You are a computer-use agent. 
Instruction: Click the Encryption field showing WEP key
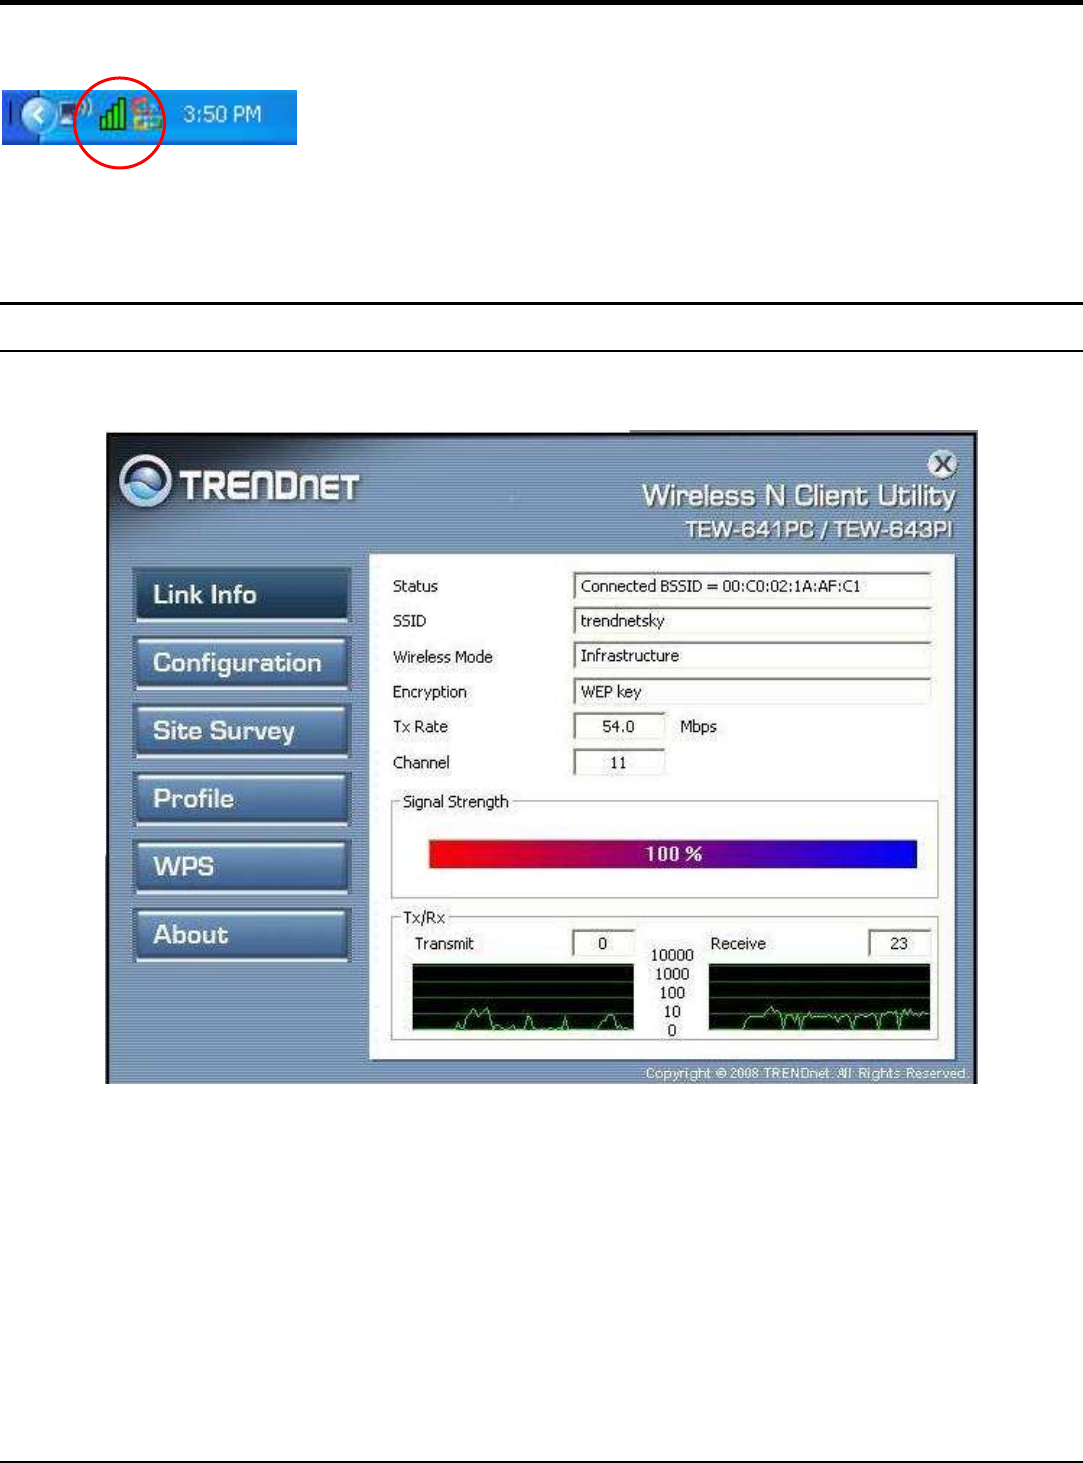click(x=752, y=691)
